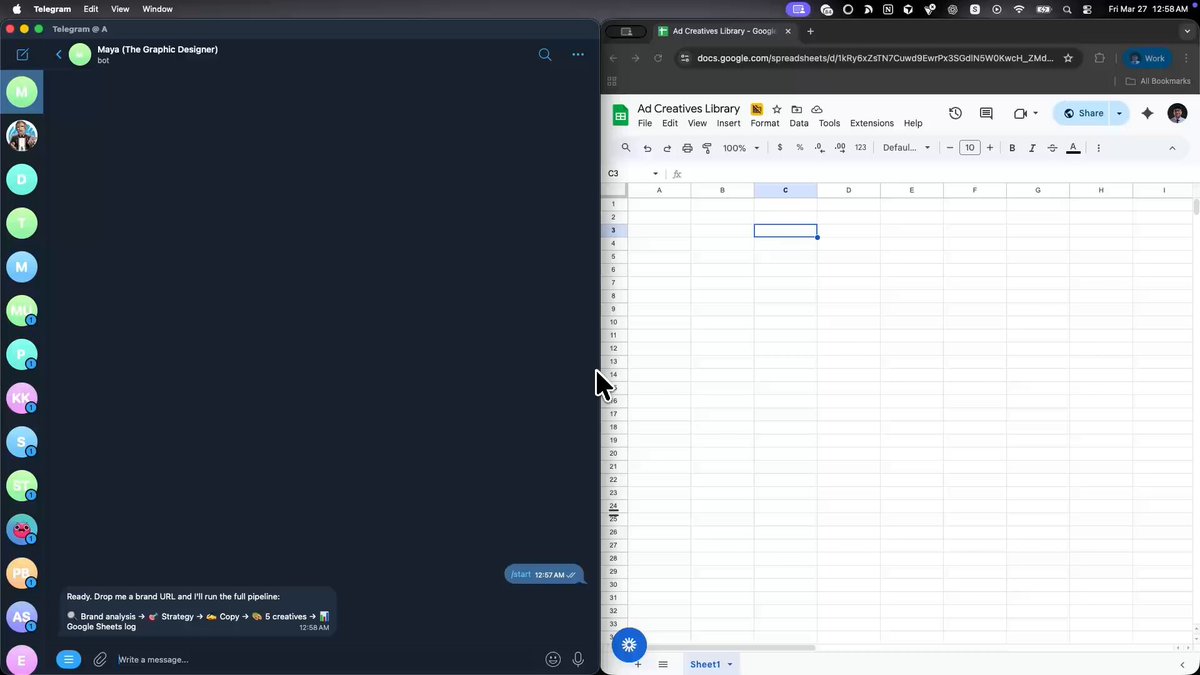Open the Extensions menu

point(871,123)
